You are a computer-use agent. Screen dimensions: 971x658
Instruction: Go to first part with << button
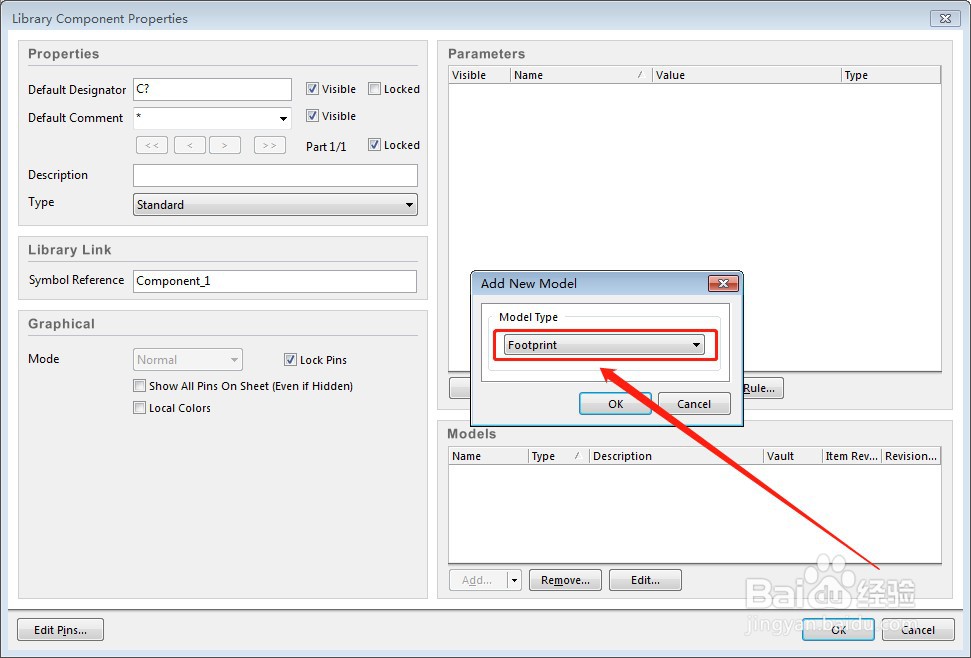152,145
